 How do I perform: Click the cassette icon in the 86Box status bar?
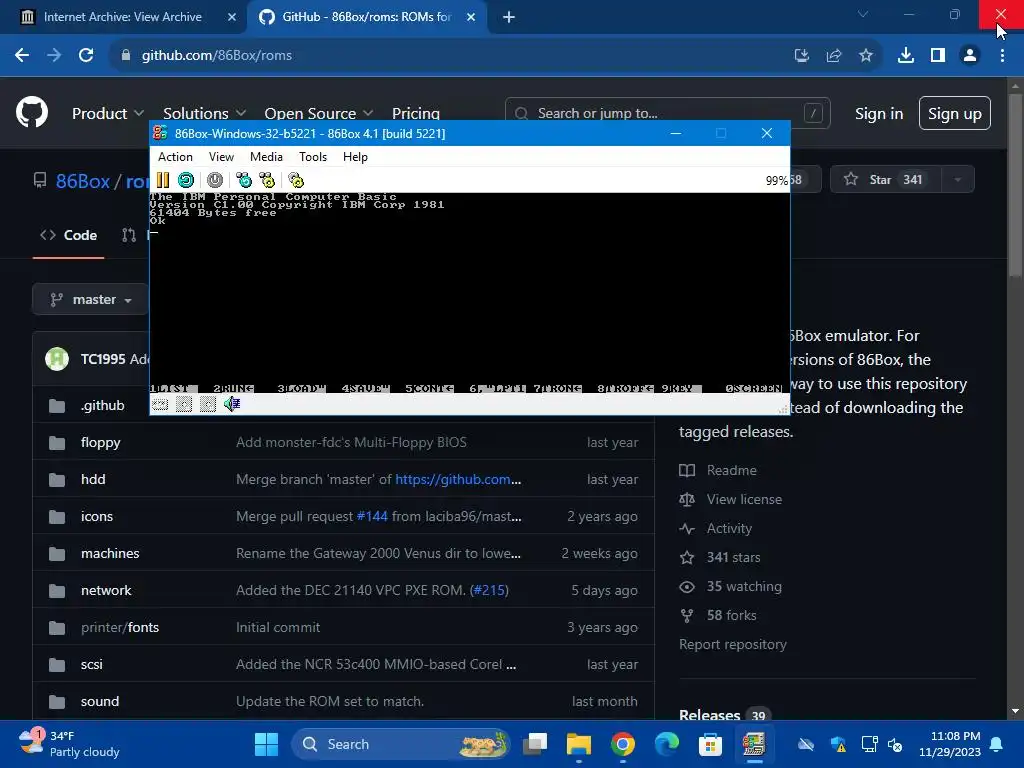tap(160, 404)
